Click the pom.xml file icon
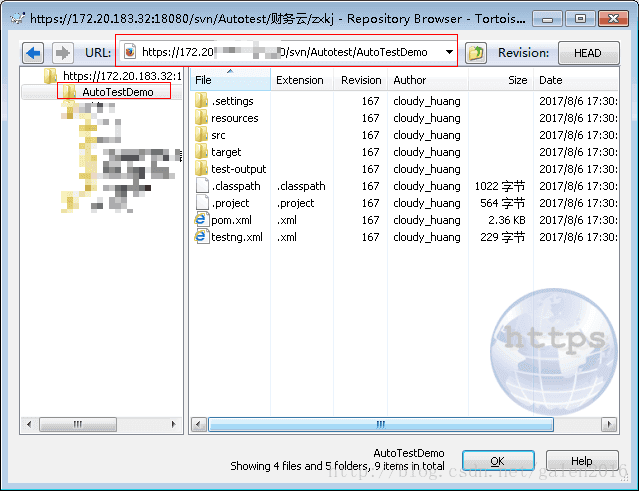Screen dimensions: 639x491 pos(202,220)
